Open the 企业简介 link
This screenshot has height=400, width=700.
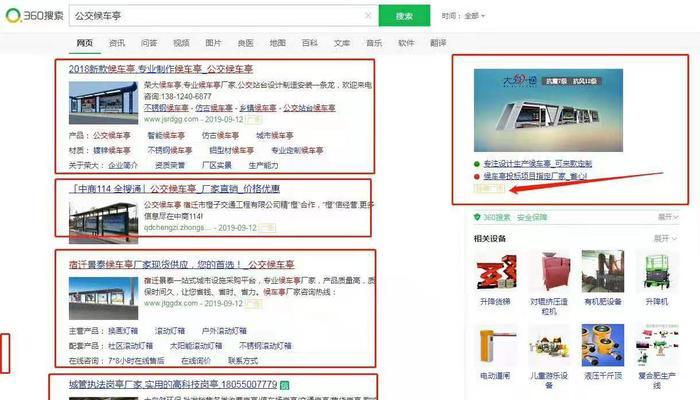tap(123, 165)
